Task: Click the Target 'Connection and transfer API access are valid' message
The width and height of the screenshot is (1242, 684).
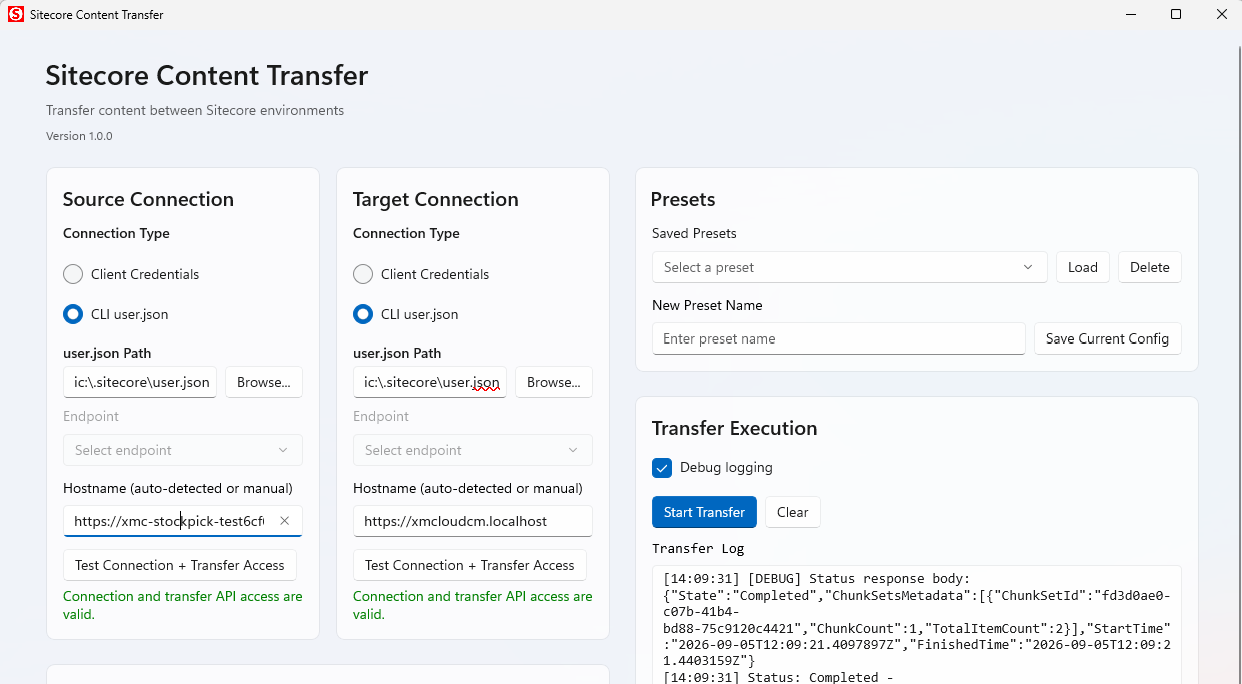Action: coord(473,605)
